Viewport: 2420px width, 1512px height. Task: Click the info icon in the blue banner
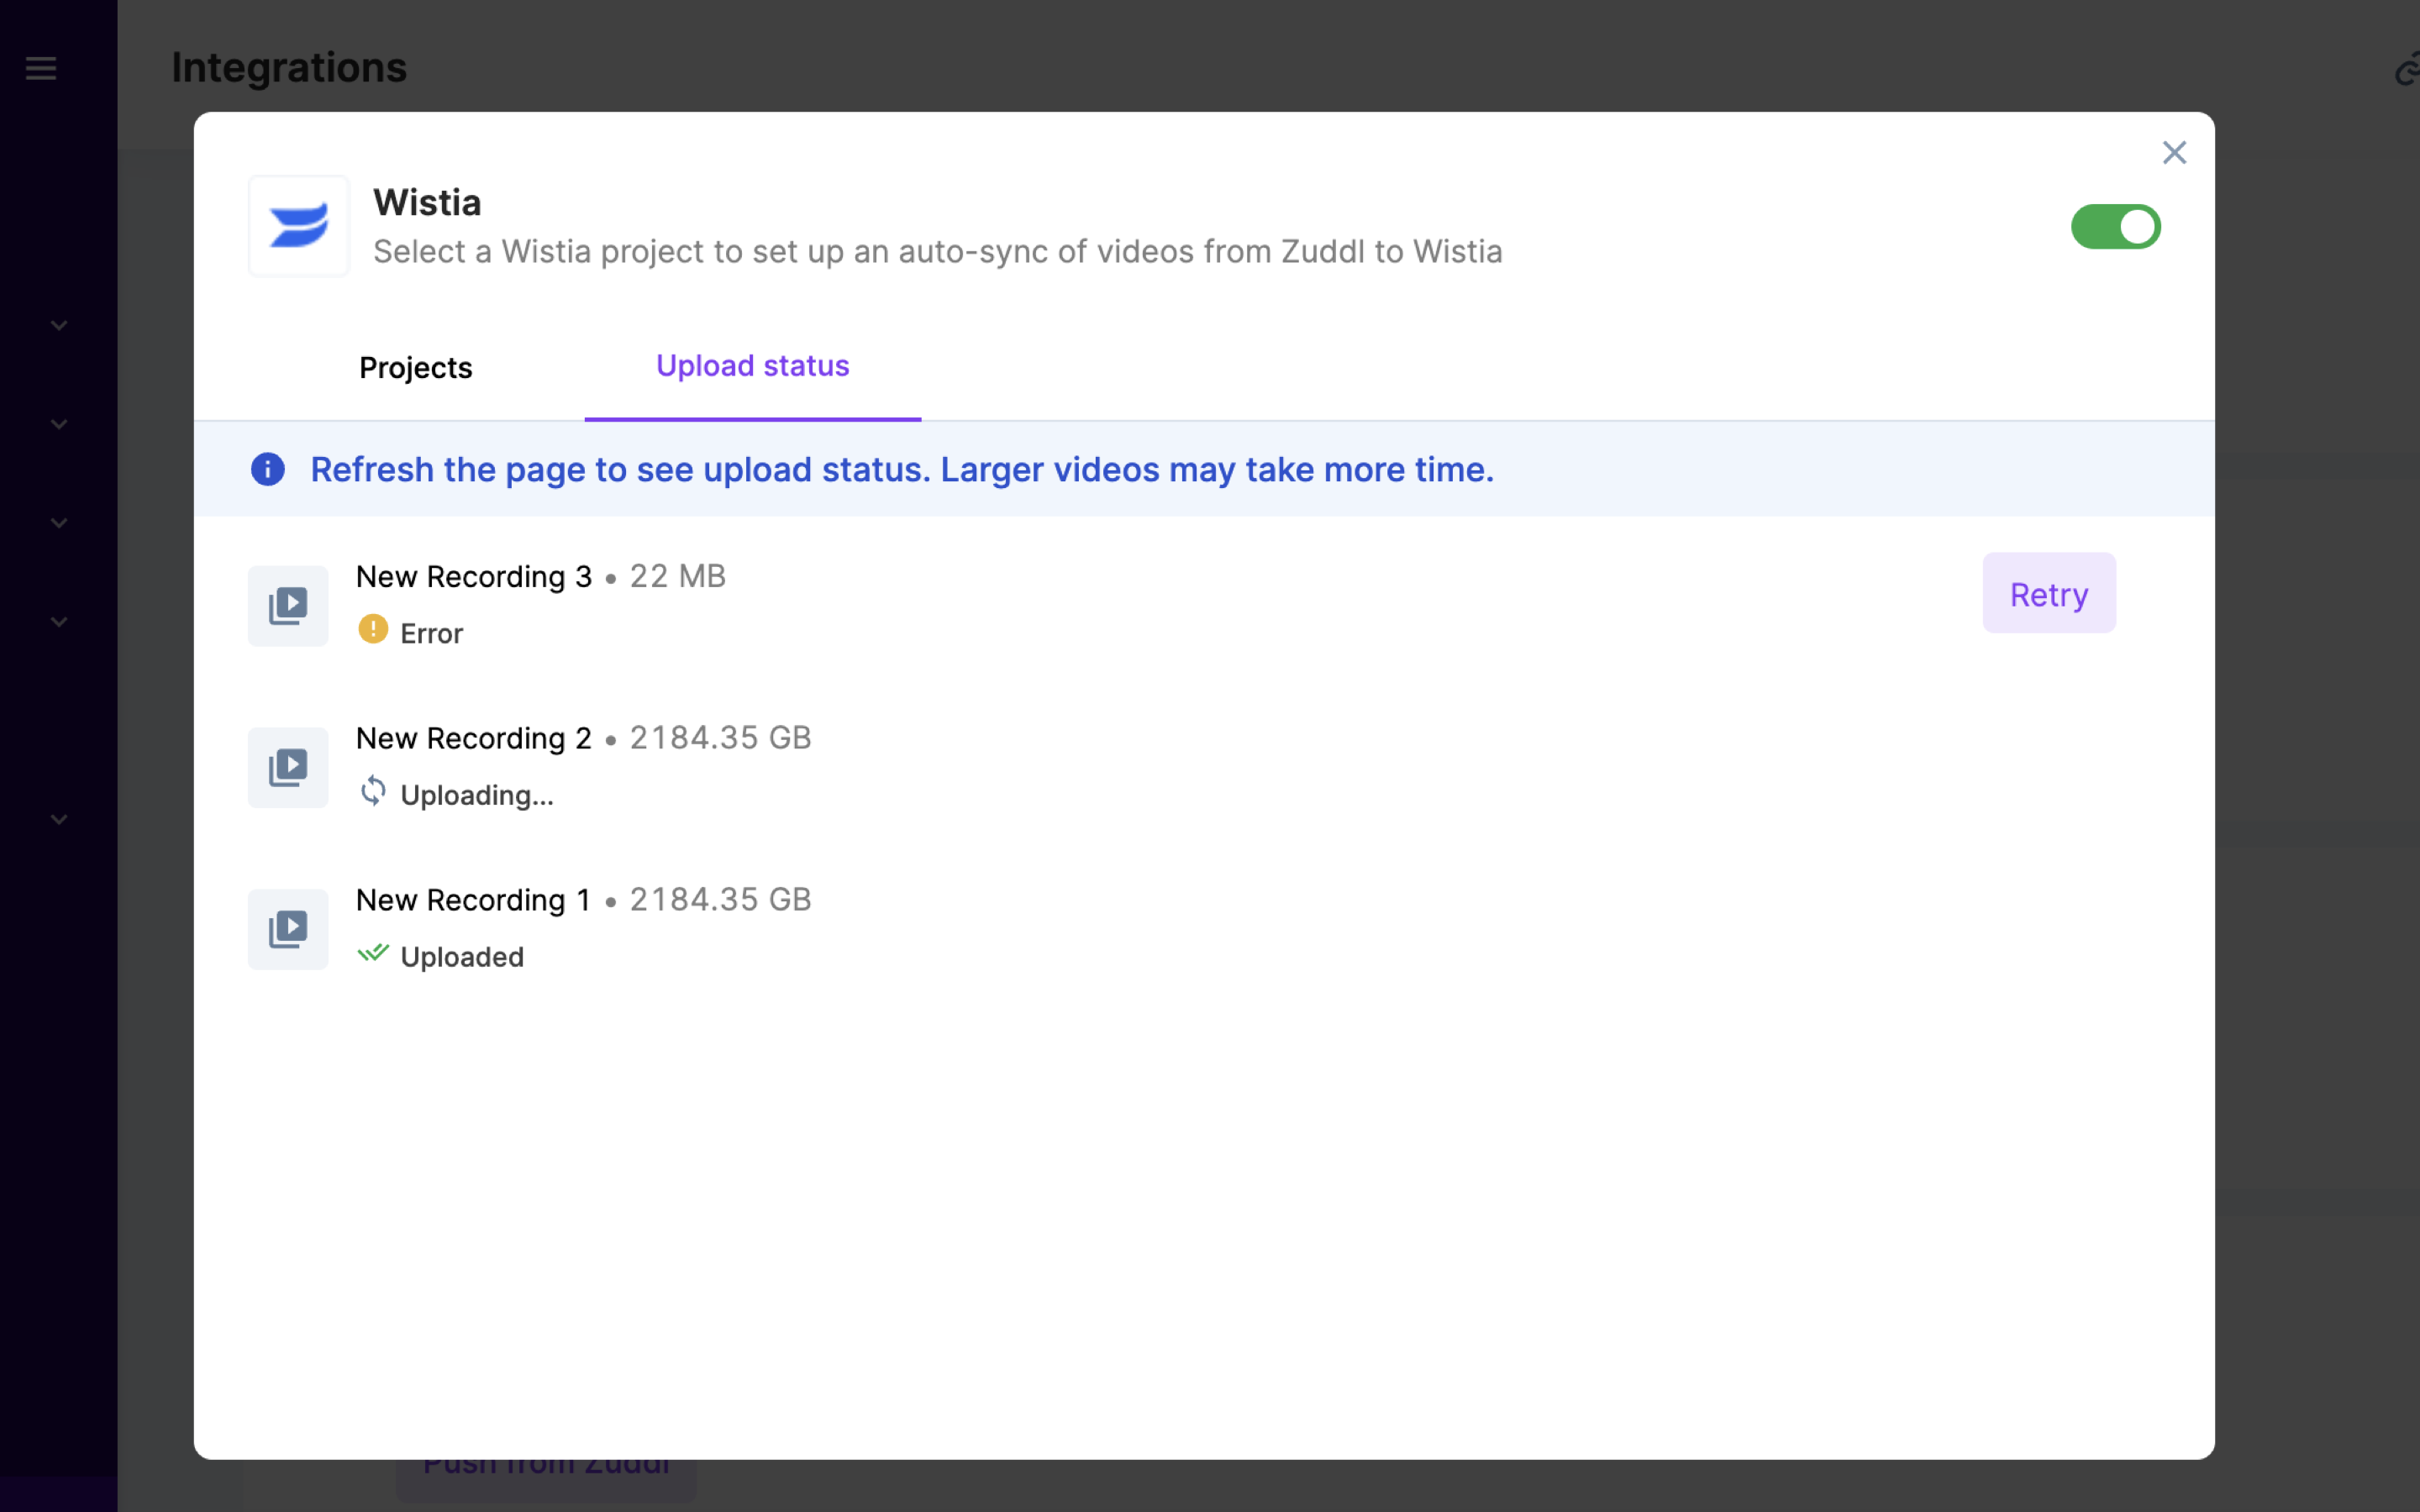(x=267, y=469)
